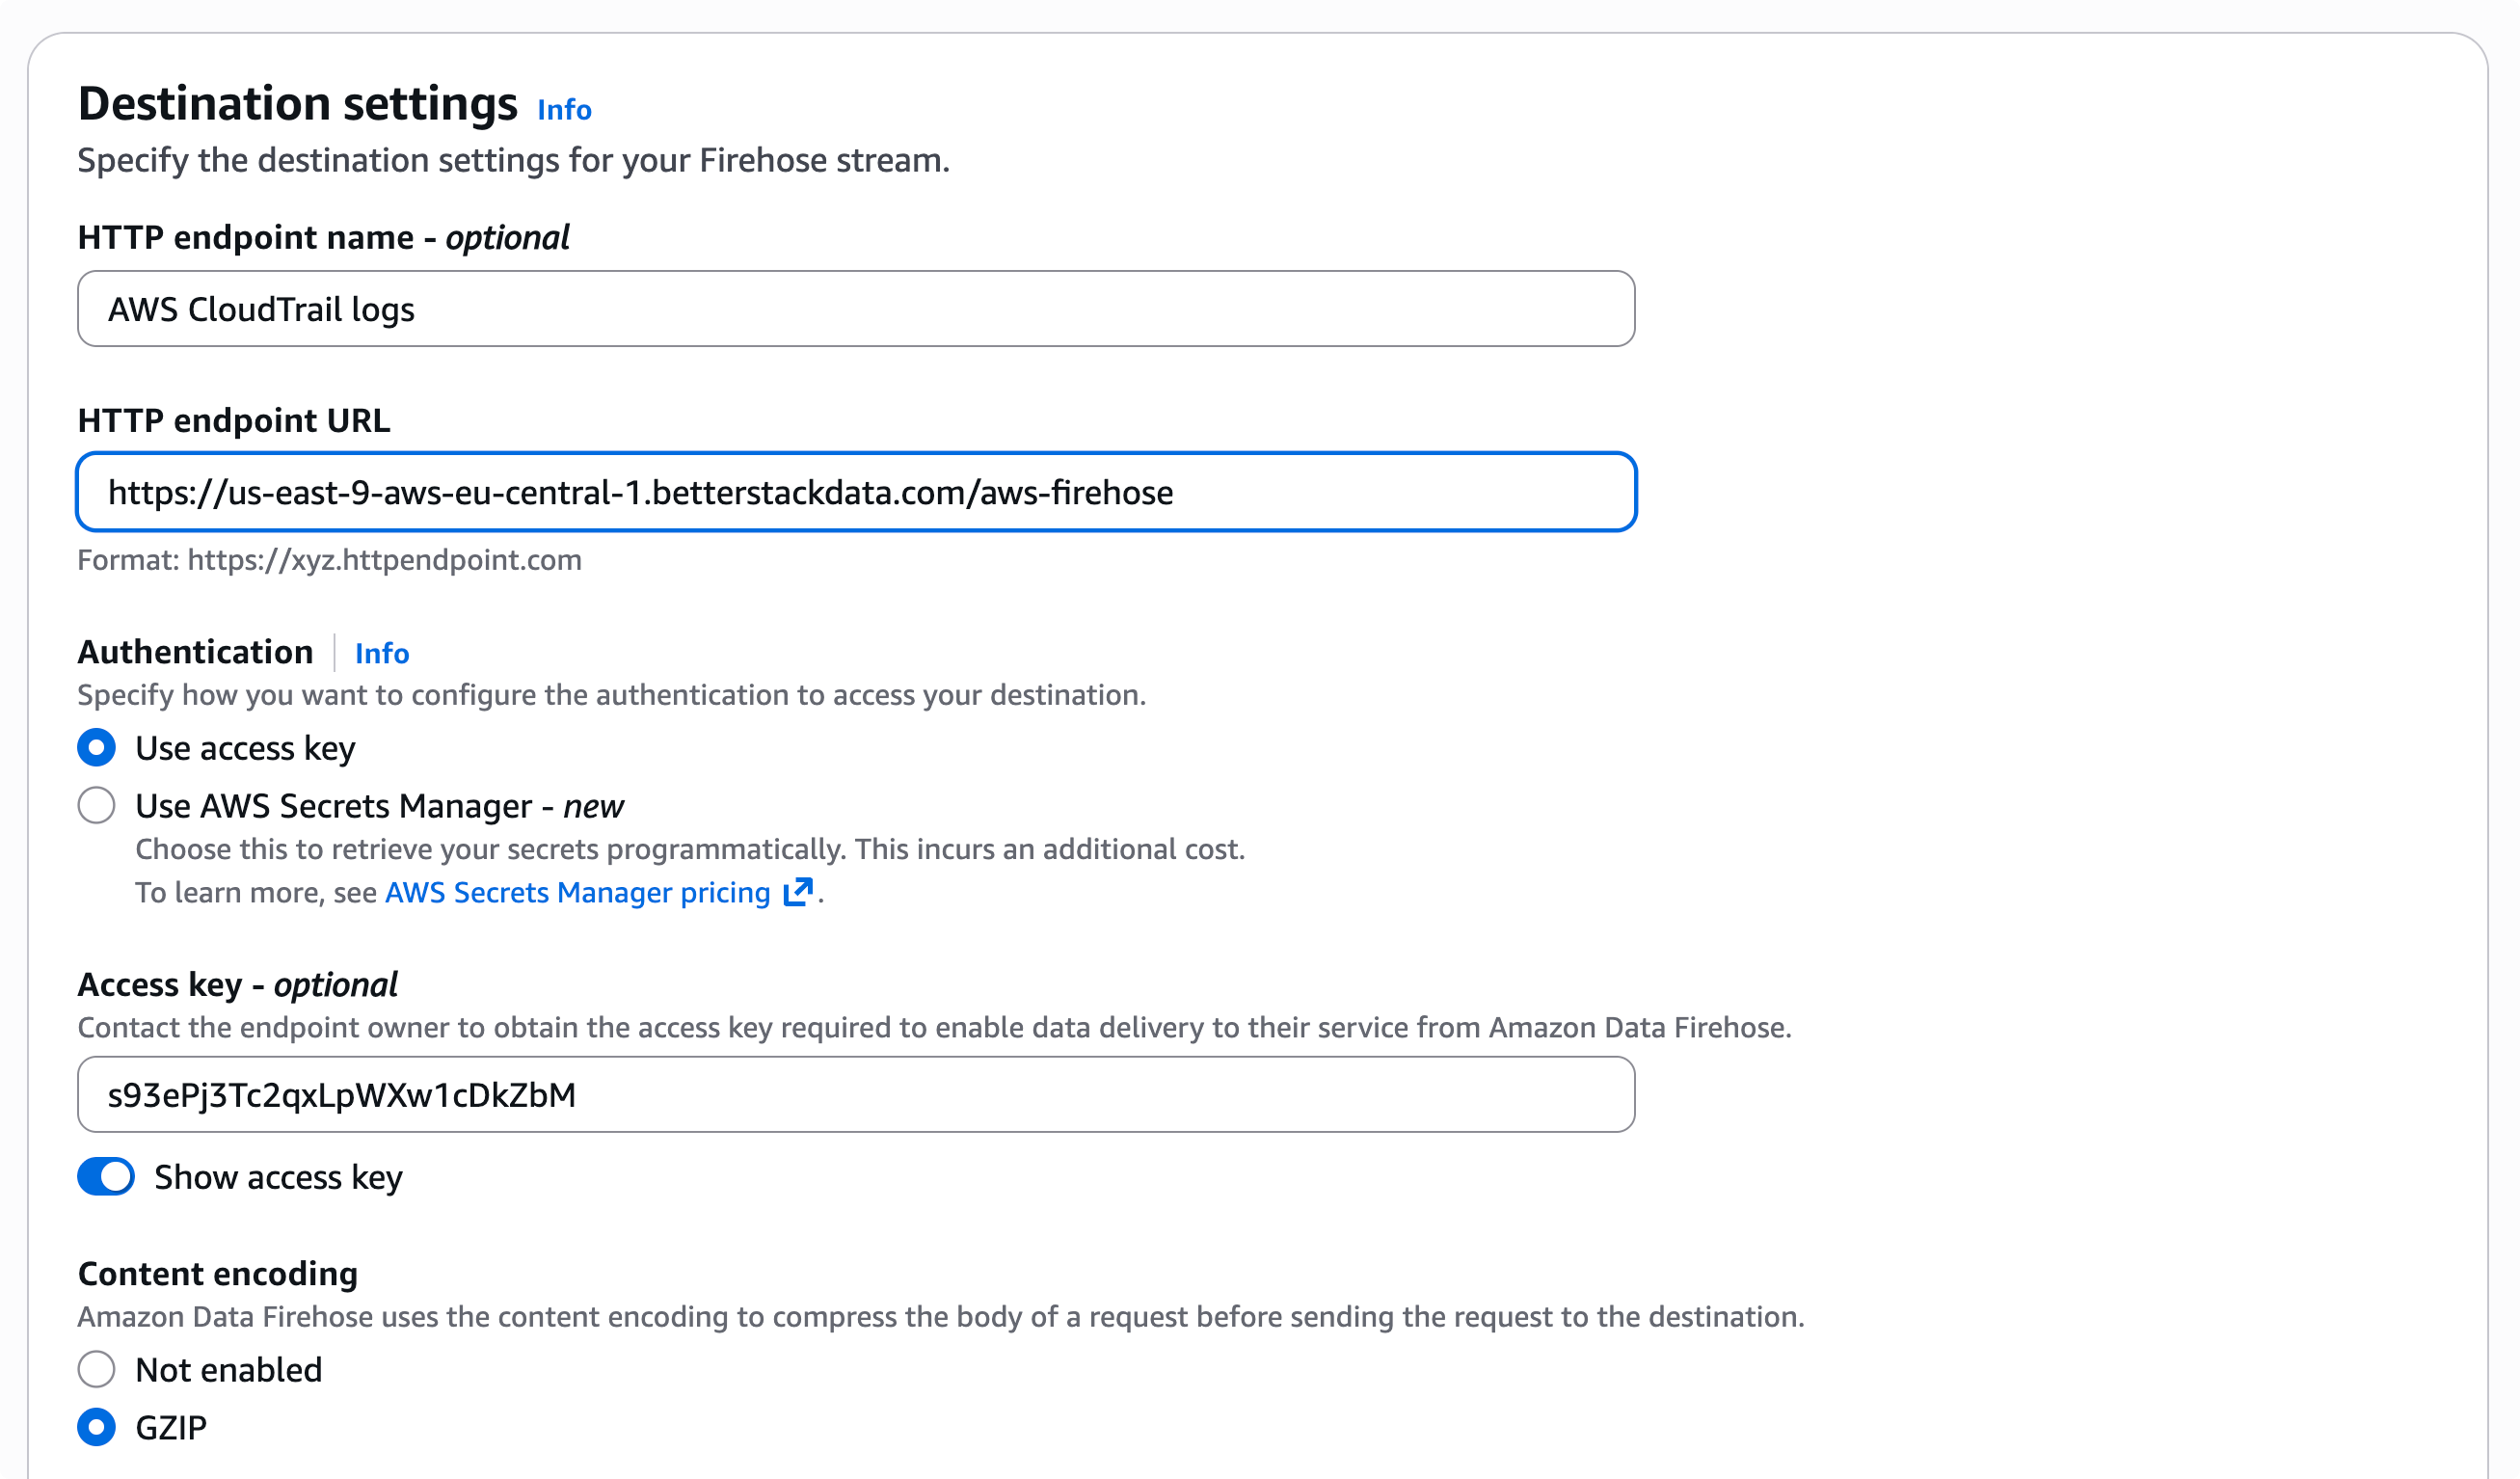Open "Info" beside the Authentication section

tap(381, 653)
